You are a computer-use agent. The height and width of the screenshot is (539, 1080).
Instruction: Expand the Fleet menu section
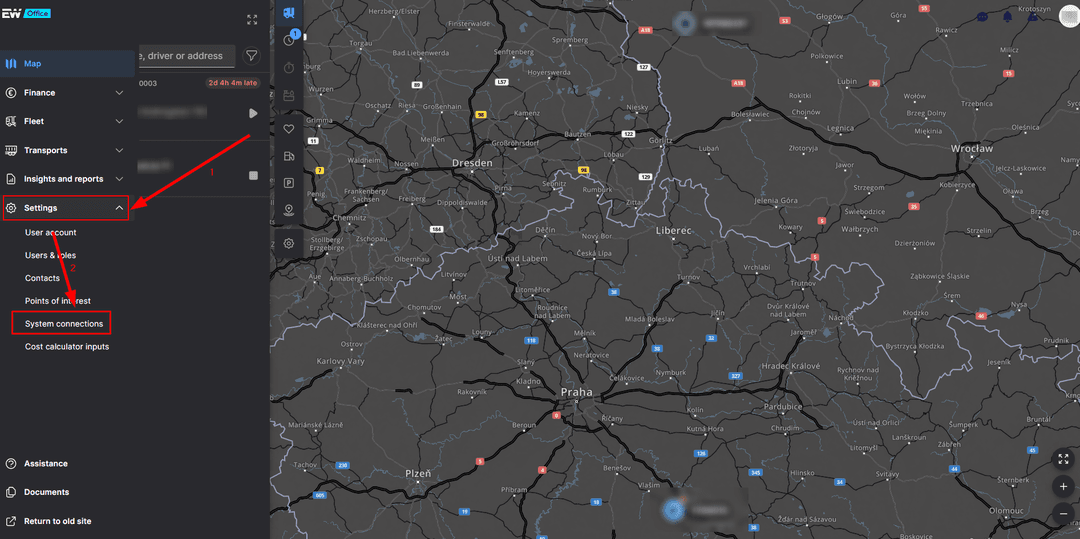[x=66, y=121]
